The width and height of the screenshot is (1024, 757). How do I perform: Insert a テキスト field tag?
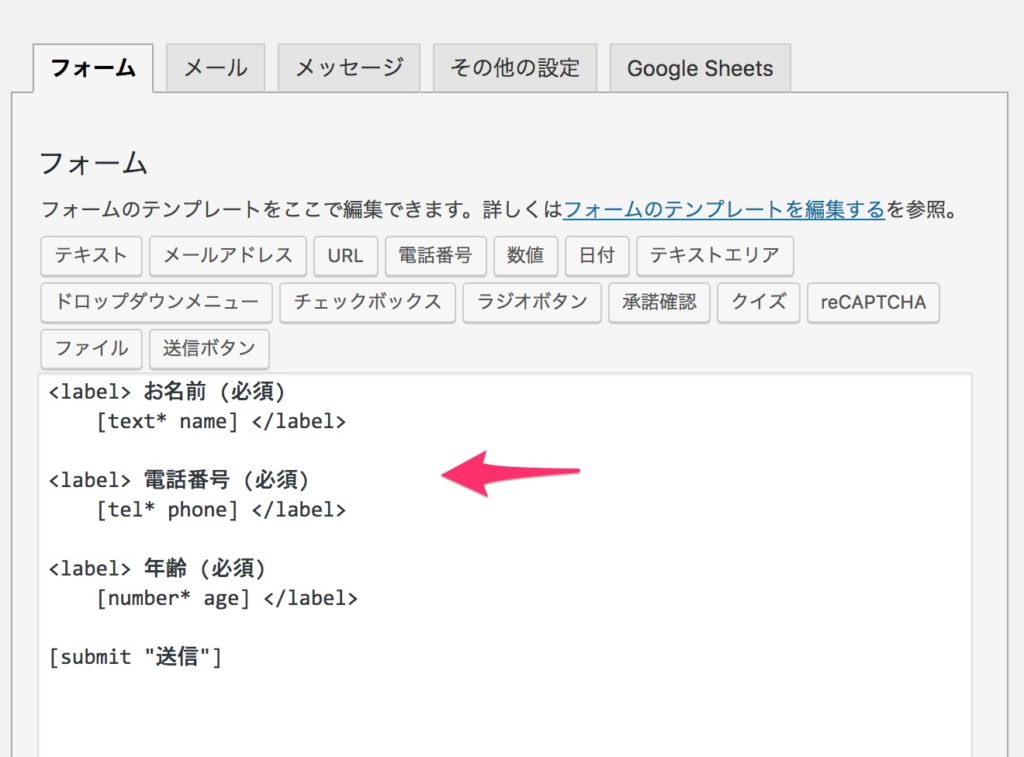point(91,255)
